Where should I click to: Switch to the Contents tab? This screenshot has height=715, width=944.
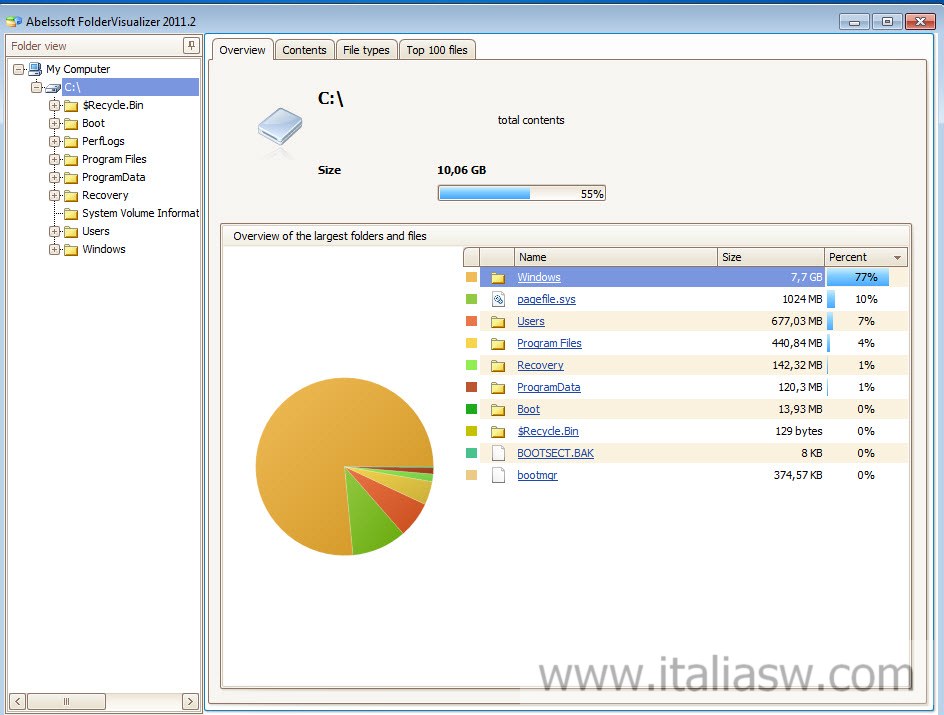(304, 50)
